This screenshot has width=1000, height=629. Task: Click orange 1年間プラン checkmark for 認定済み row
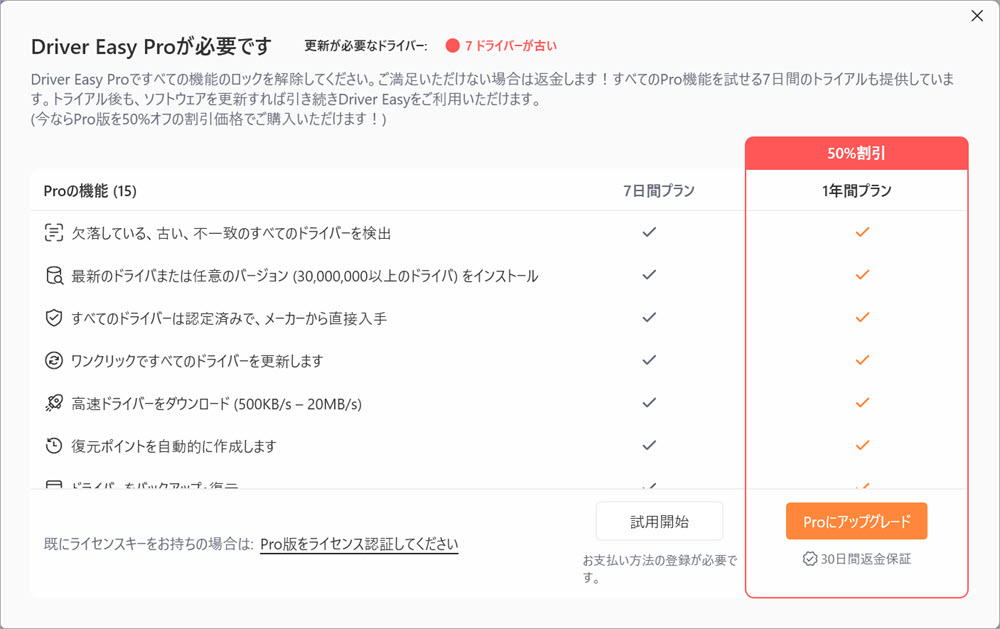(x=862, y=317)
